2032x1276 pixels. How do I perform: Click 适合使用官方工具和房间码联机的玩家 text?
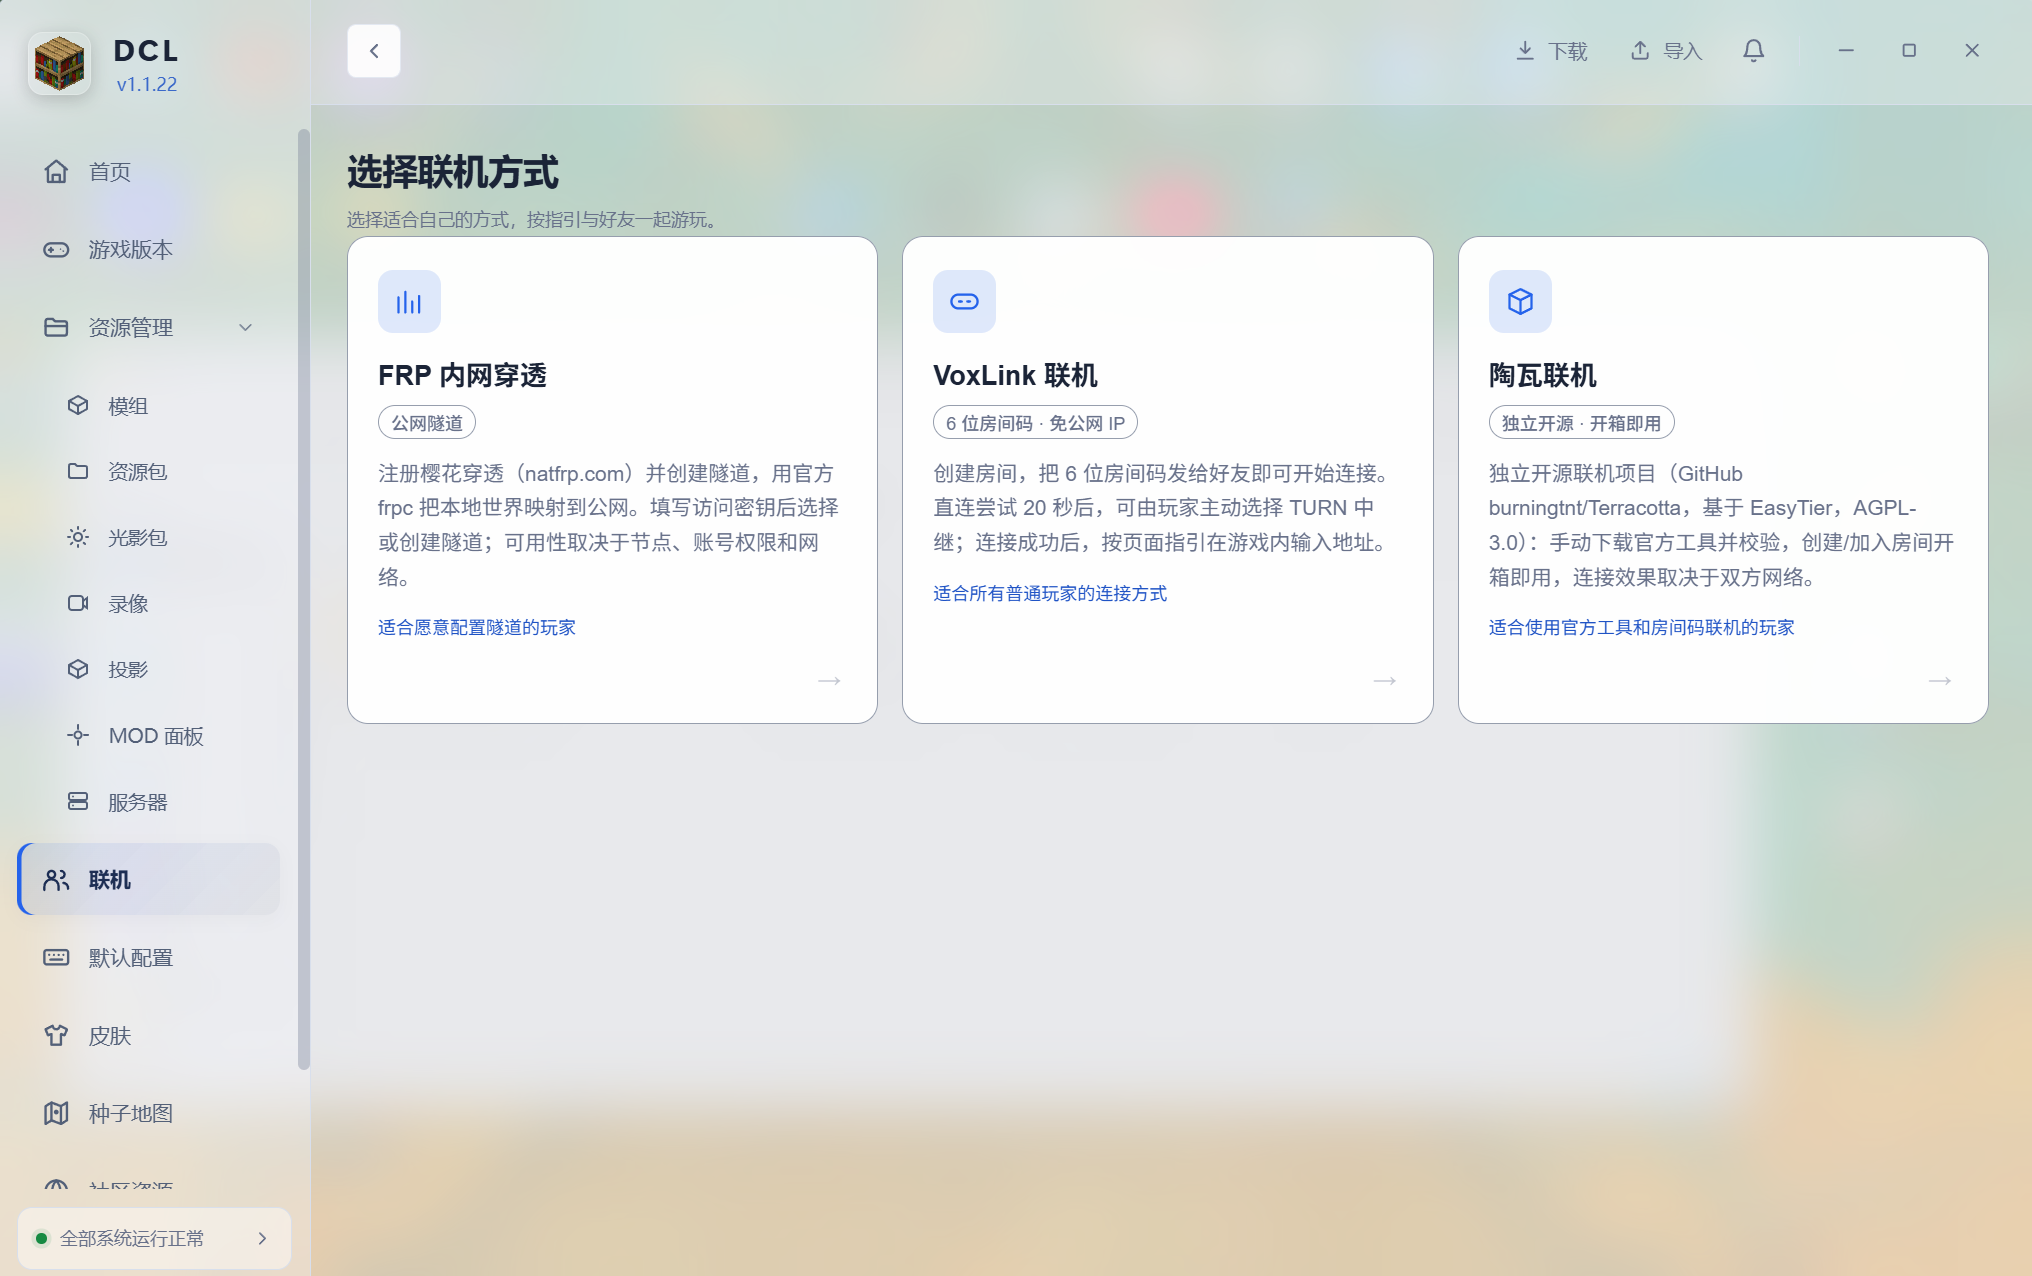(1642, 628)
